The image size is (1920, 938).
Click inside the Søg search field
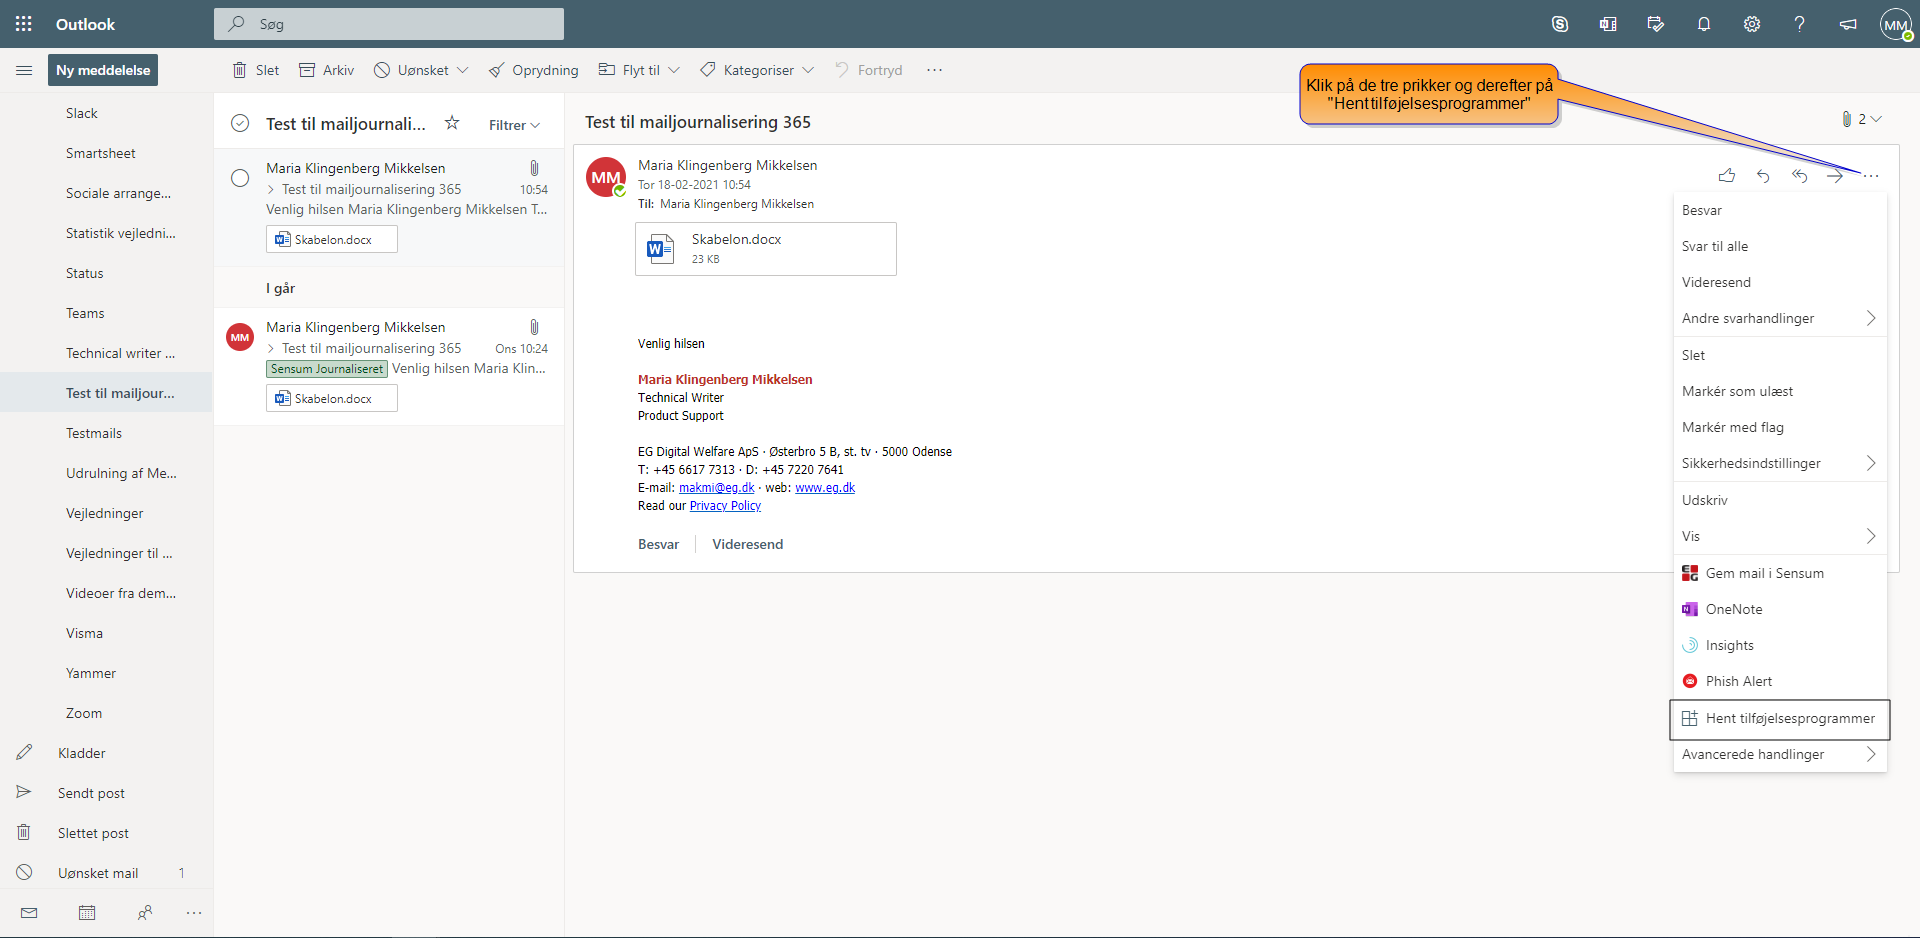(388, 23)
